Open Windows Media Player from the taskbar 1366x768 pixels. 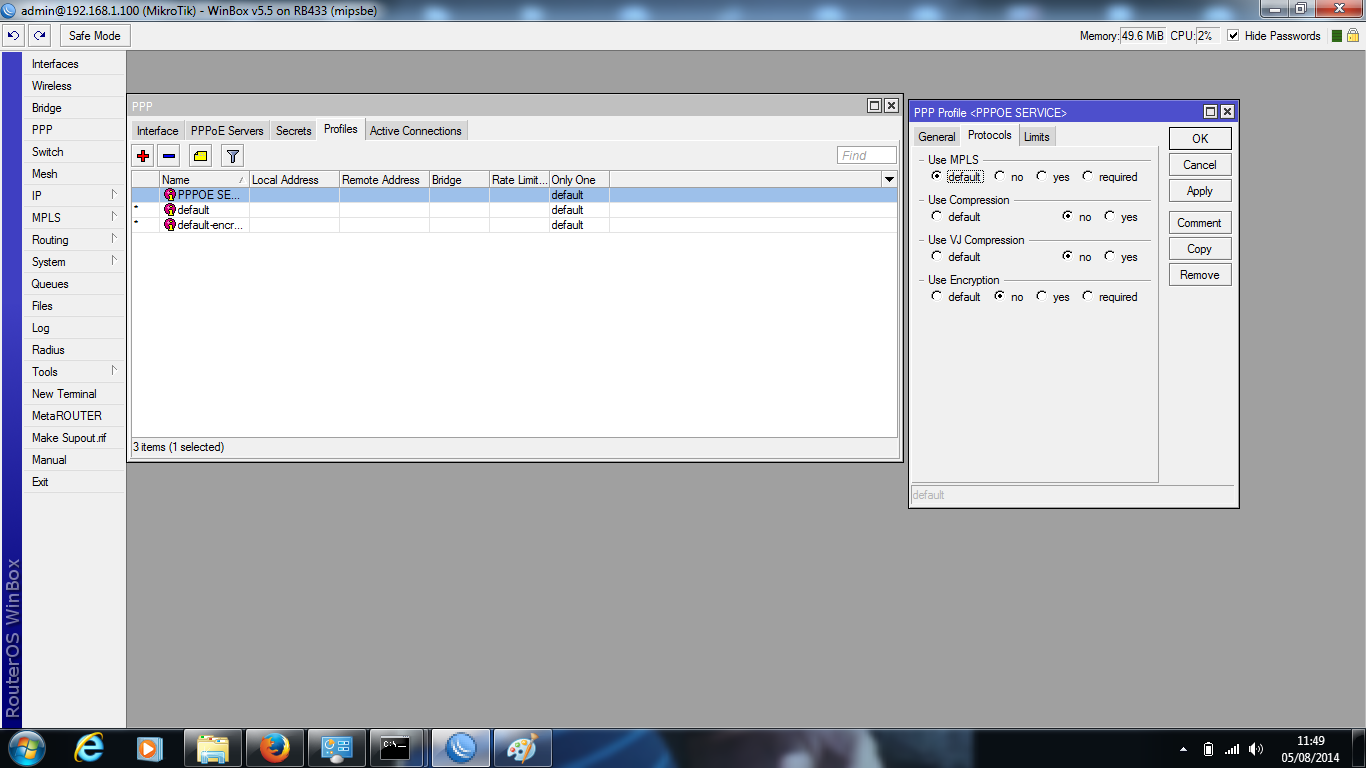point(148,748)
